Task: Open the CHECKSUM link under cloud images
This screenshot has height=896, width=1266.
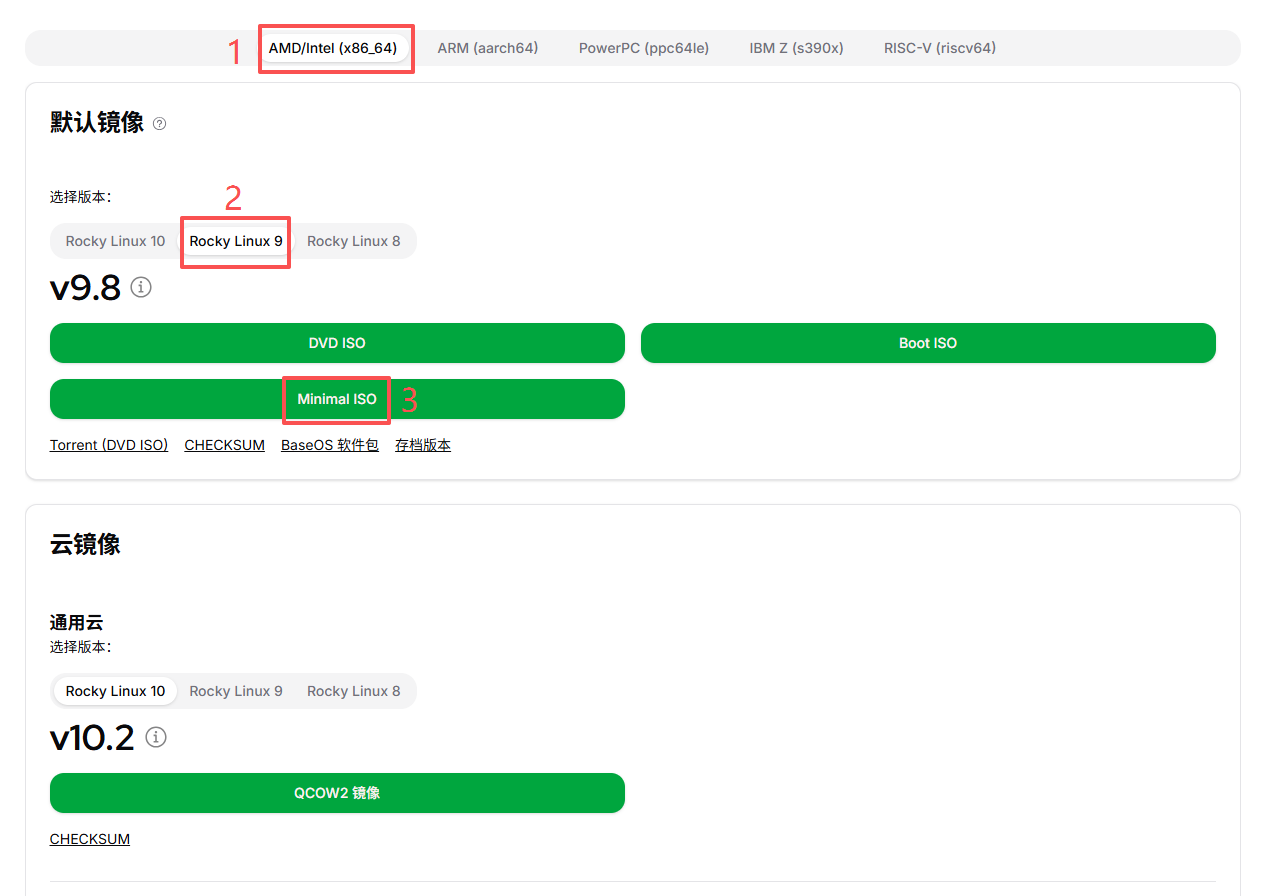Action: pos(90,839)
